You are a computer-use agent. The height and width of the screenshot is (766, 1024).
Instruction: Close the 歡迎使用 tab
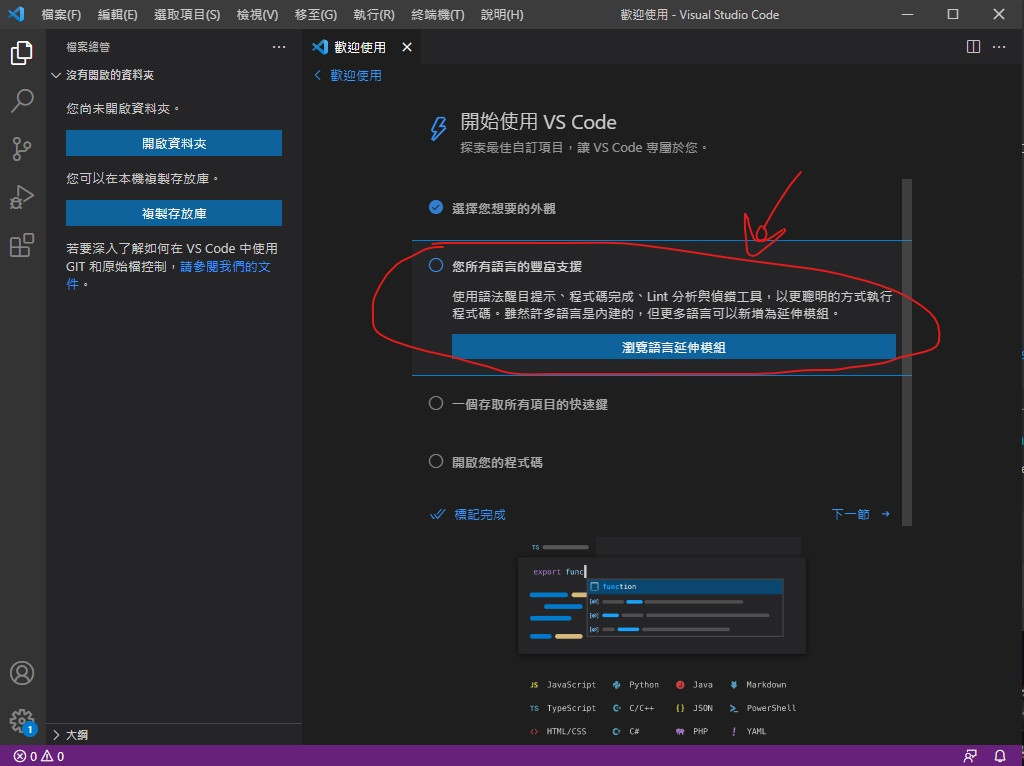pos(407,47)
